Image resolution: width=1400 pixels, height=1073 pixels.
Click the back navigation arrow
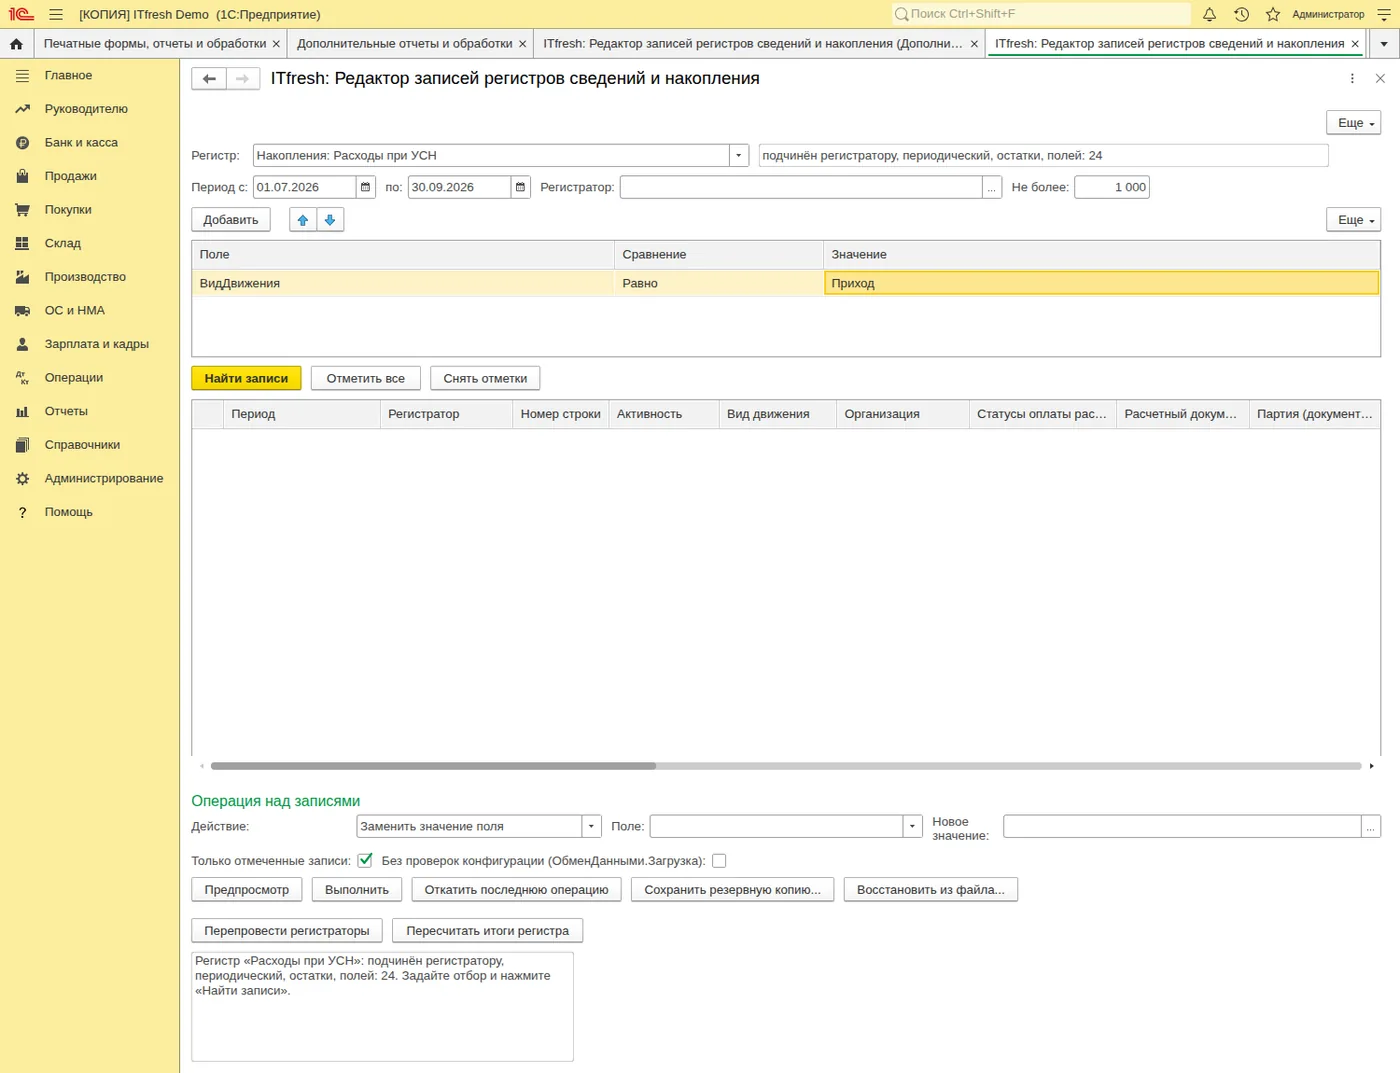click(209, 79)
